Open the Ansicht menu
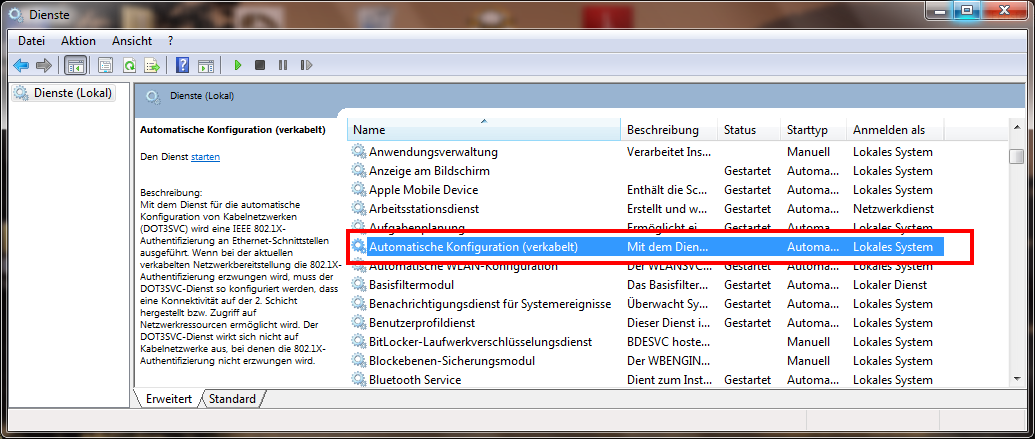This screenshot has height=439, width=1035. coord(132,41)
